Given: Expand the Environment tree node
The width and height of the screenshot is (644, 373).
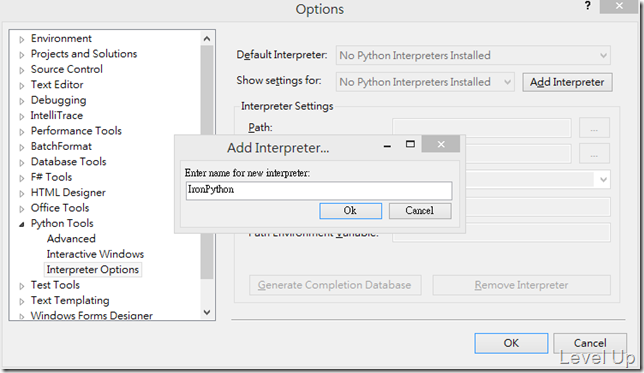Looking at the screenshot, I should pyautogui.click(x=22, y=40).
